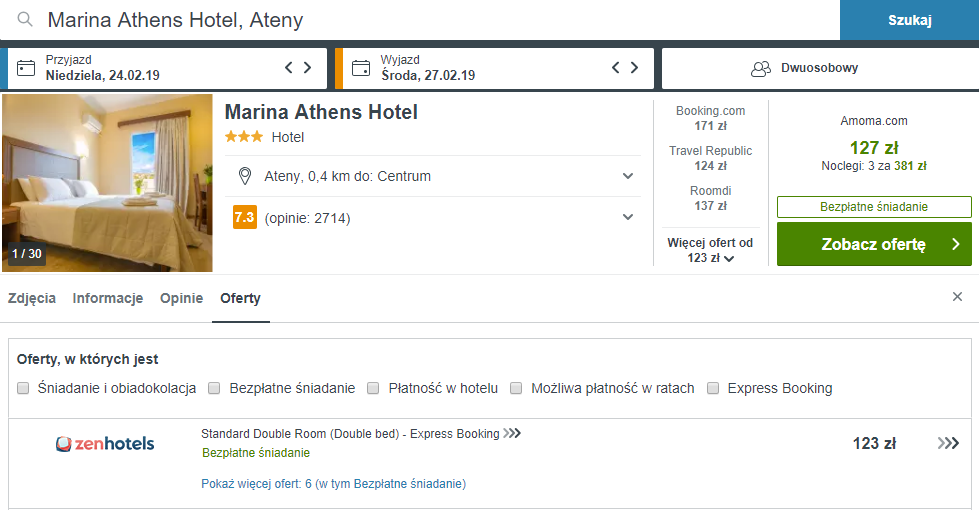The width and height of the screenshot is (979, 510).
Task: Expand the Ateny location details chevron
Action: [628, 176]
